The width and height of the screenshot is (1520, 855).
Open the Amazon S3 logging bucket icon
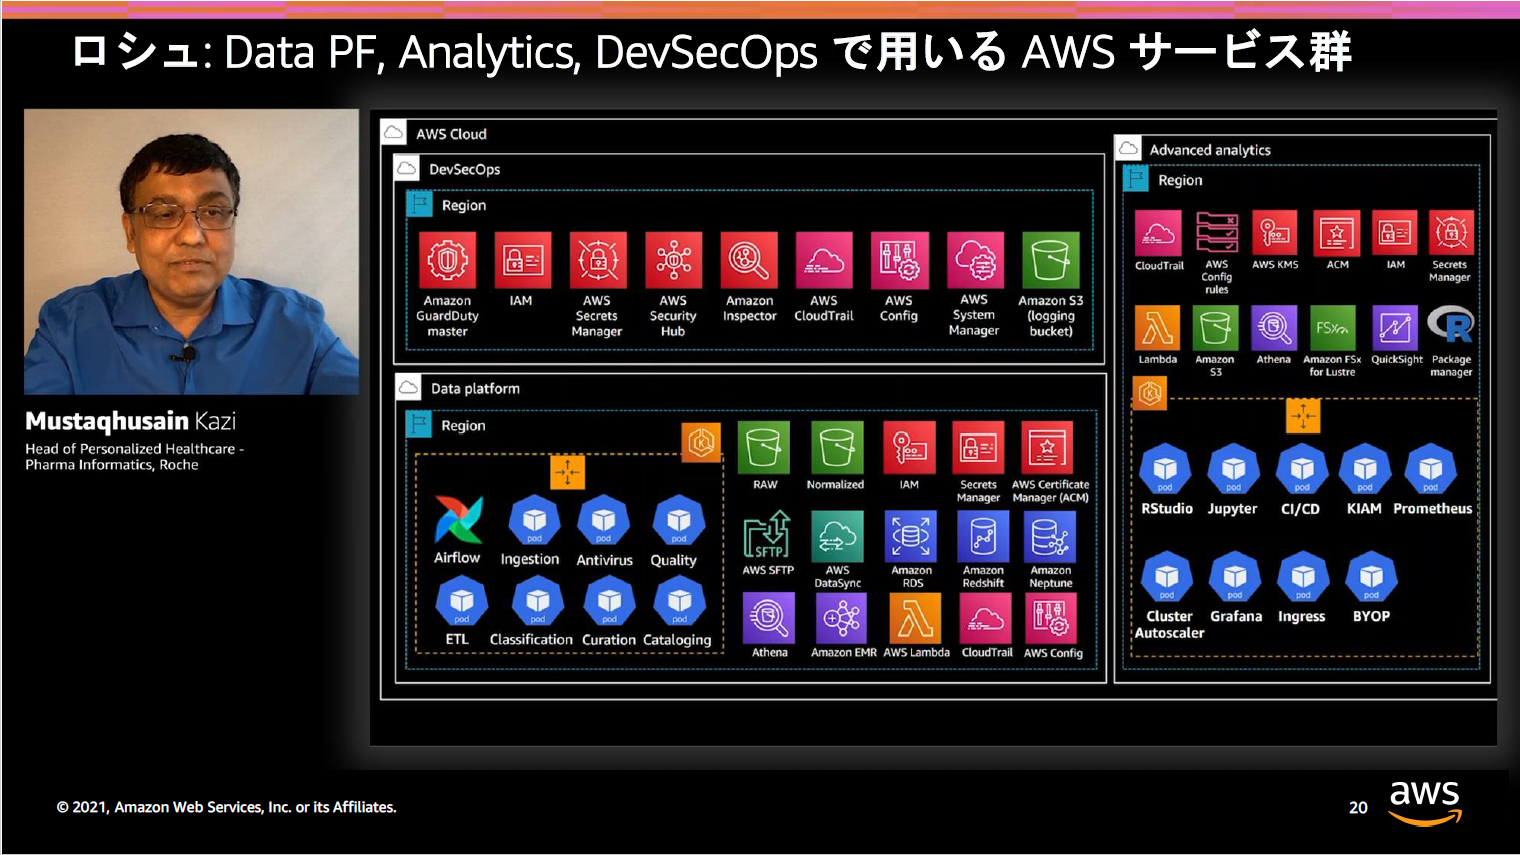point(1051,261)
